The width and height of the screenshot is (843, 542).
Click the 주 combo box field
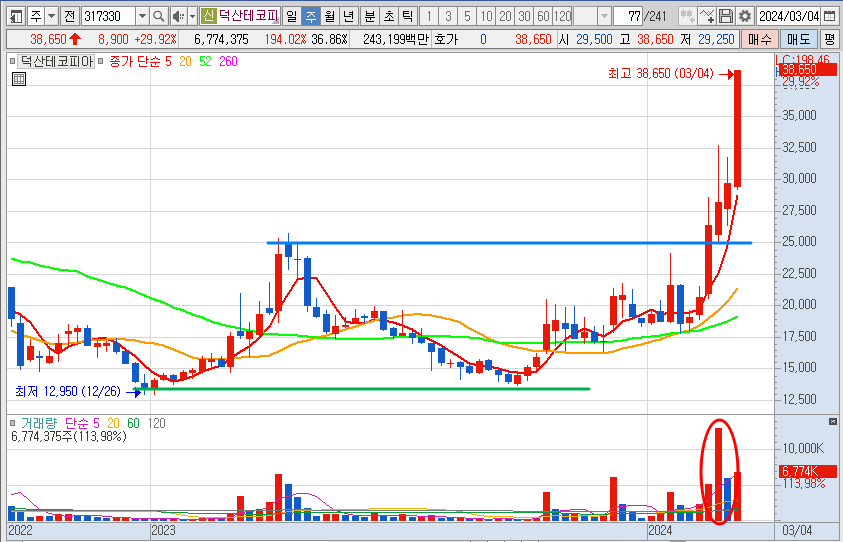35,17
